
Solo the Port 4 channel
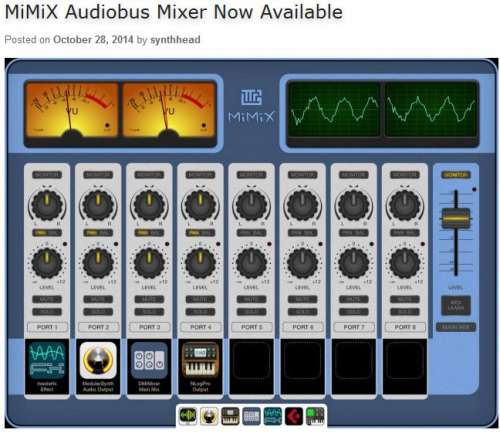pos(200,312)
